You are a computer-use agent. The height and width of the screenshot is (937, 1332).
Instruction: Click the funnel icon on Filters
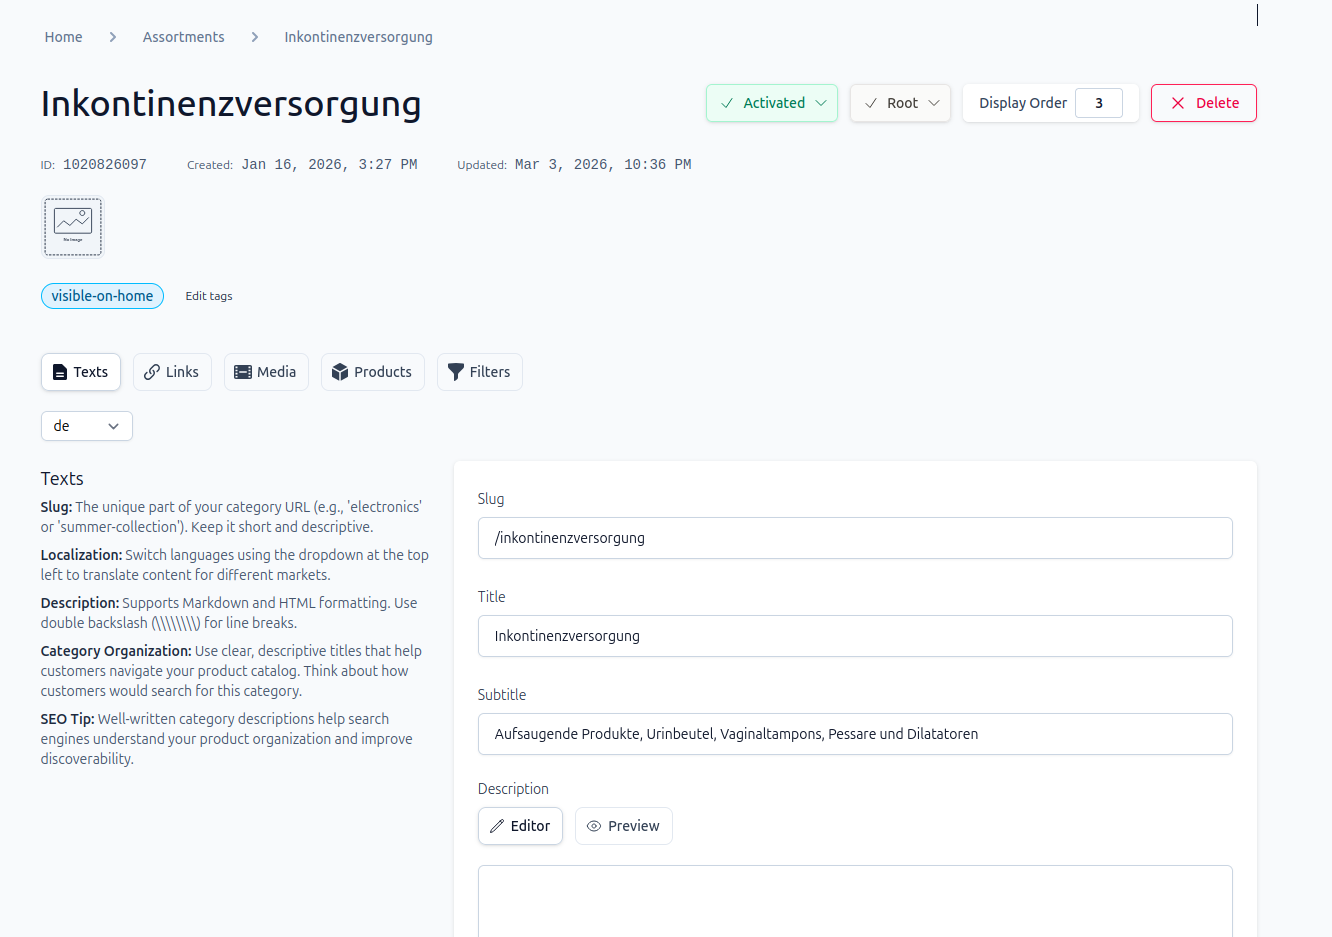pos(456,372)
